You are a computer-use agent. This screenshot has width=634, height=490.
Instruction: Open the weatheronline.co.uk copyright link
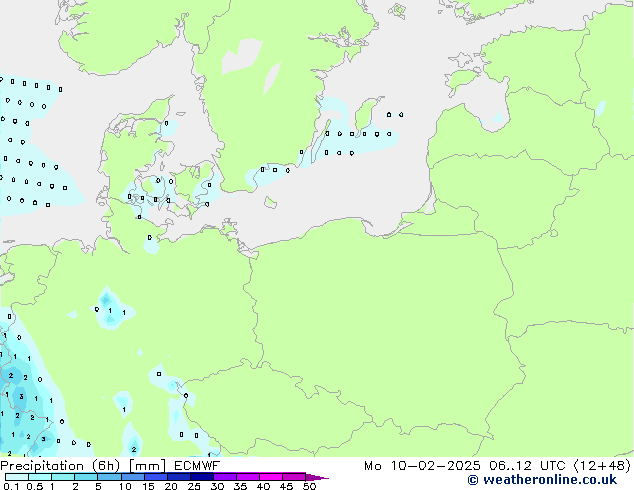click(542, 480)
